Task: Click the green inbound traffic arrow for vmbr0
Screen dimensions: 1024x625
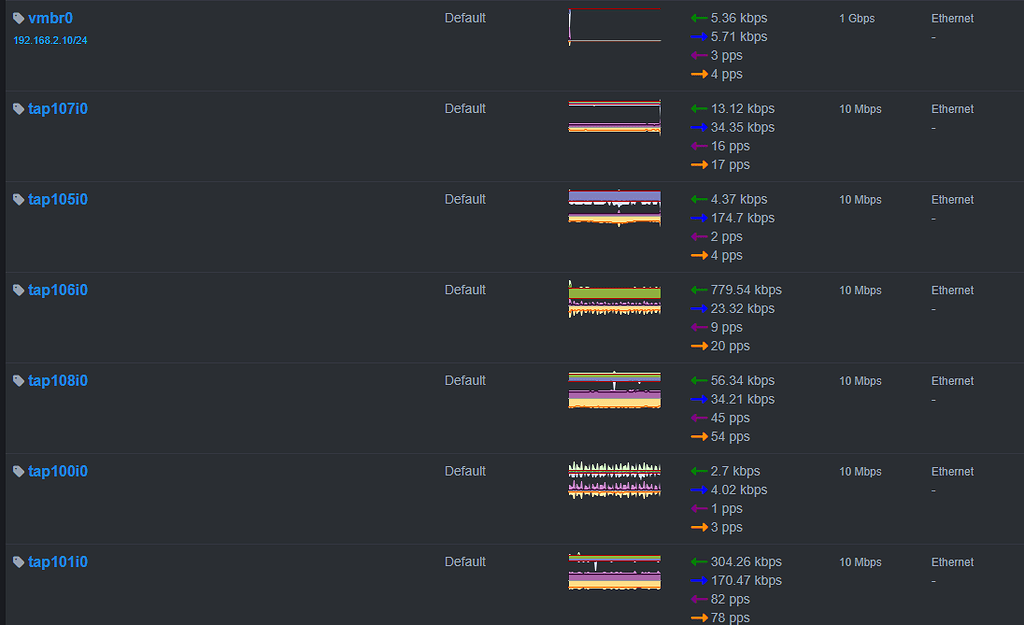Action: coord(698,18)
